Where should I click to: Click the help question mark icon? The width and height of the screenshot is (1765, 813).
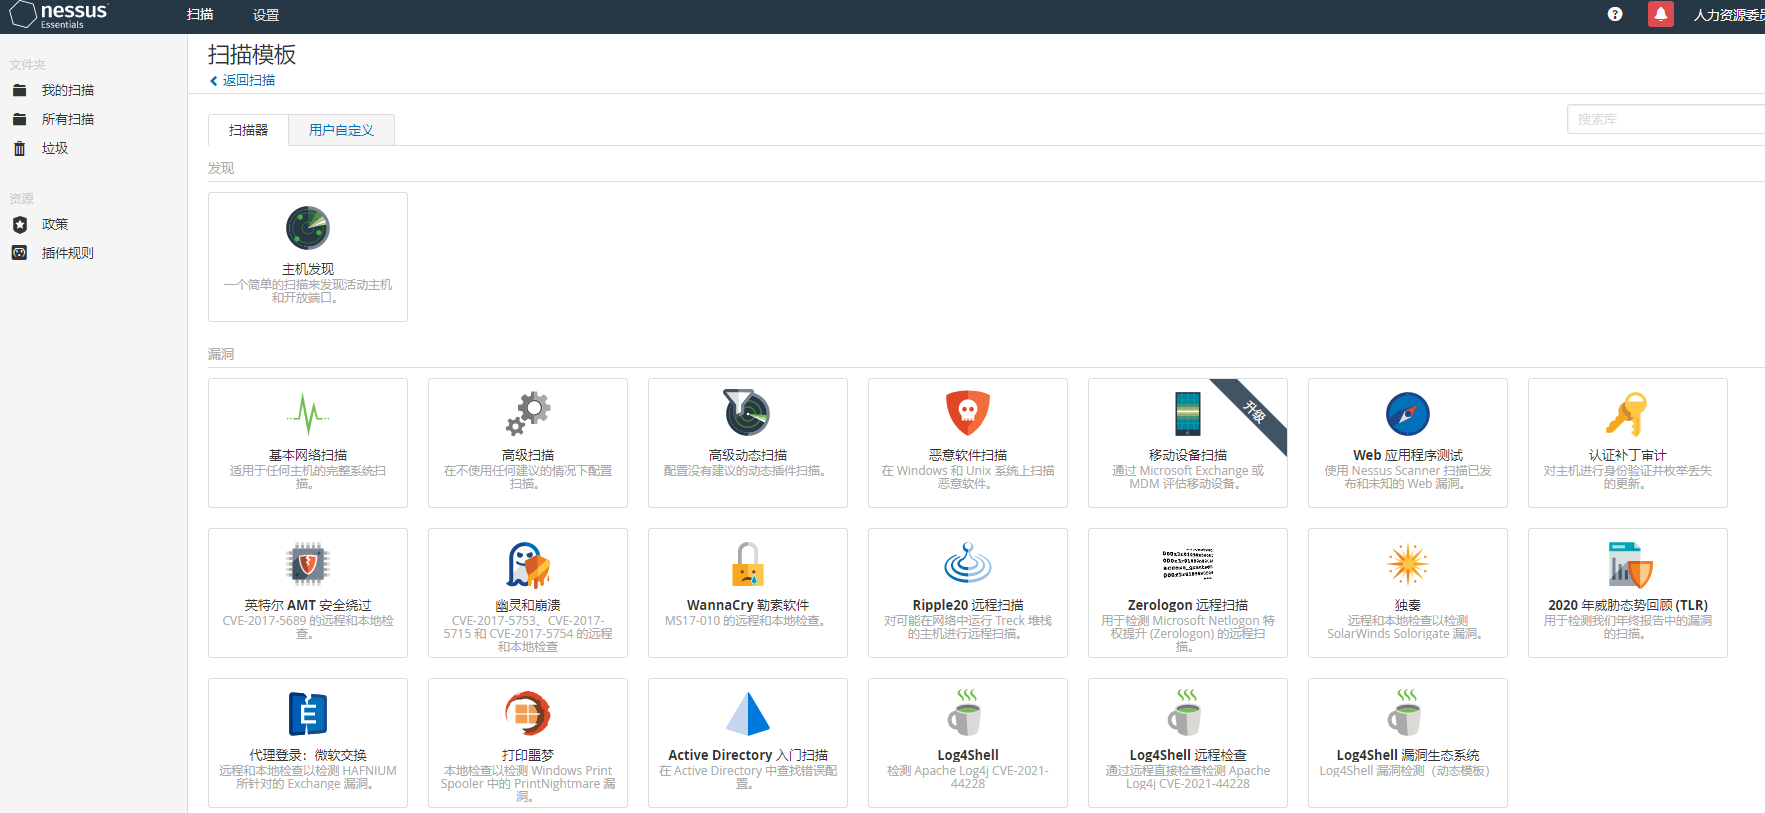[x=1615, y=14]
